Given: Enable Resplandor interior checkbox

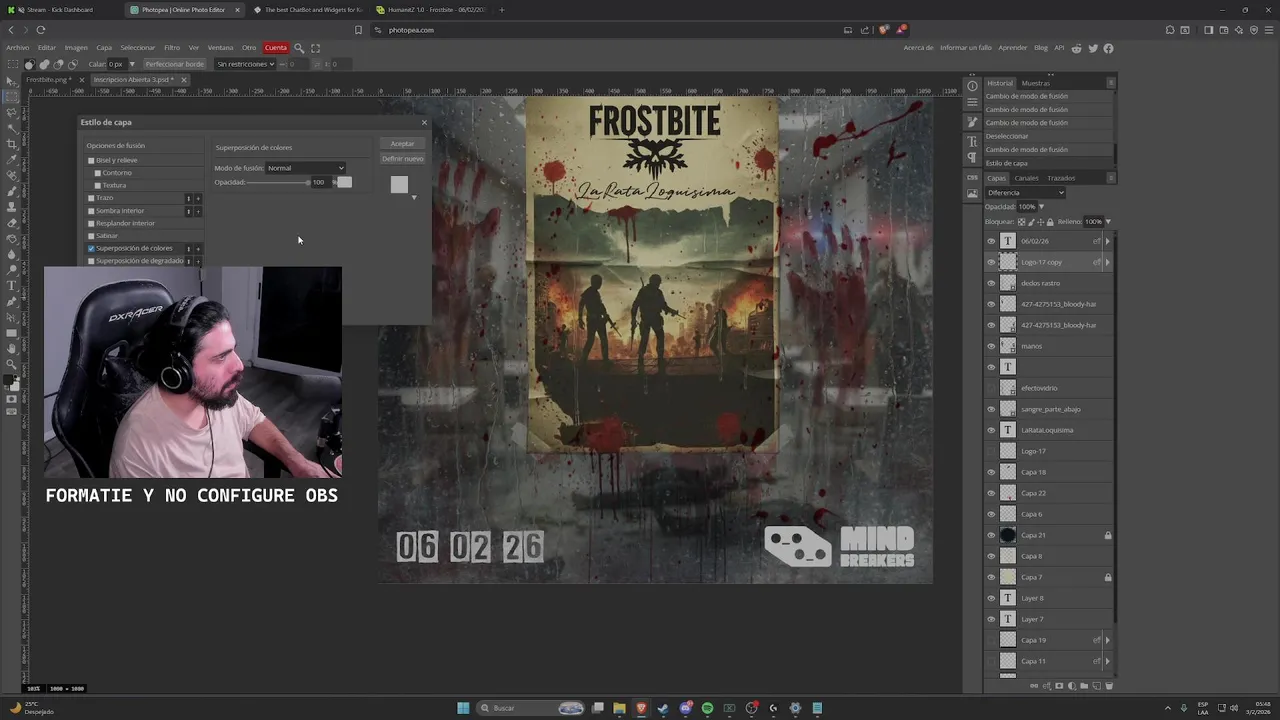Looking at the screenshot, I should [x=91, y=223].
